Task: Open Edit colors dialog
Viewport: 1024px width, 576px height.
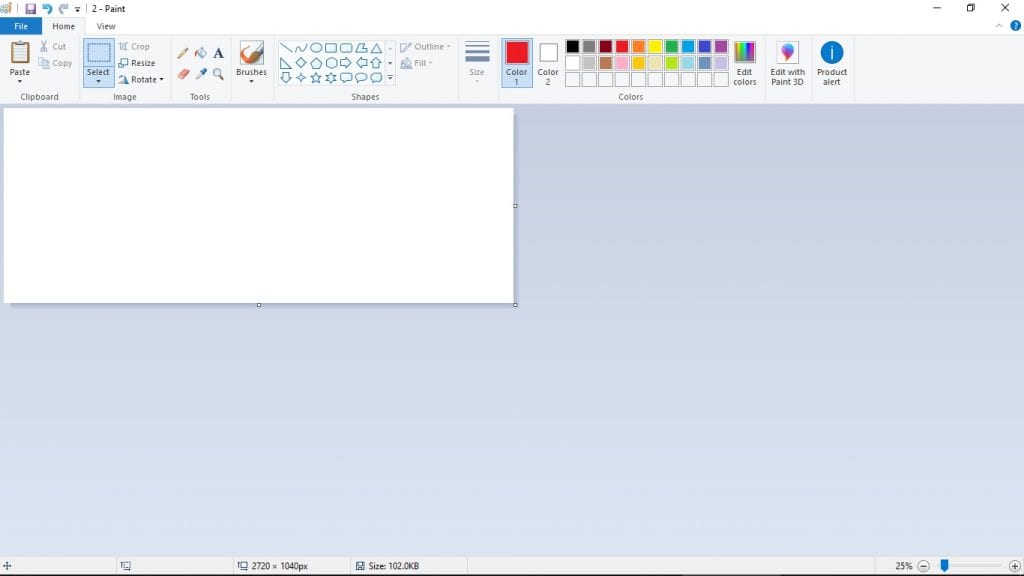Action: (x=744, y=63)
